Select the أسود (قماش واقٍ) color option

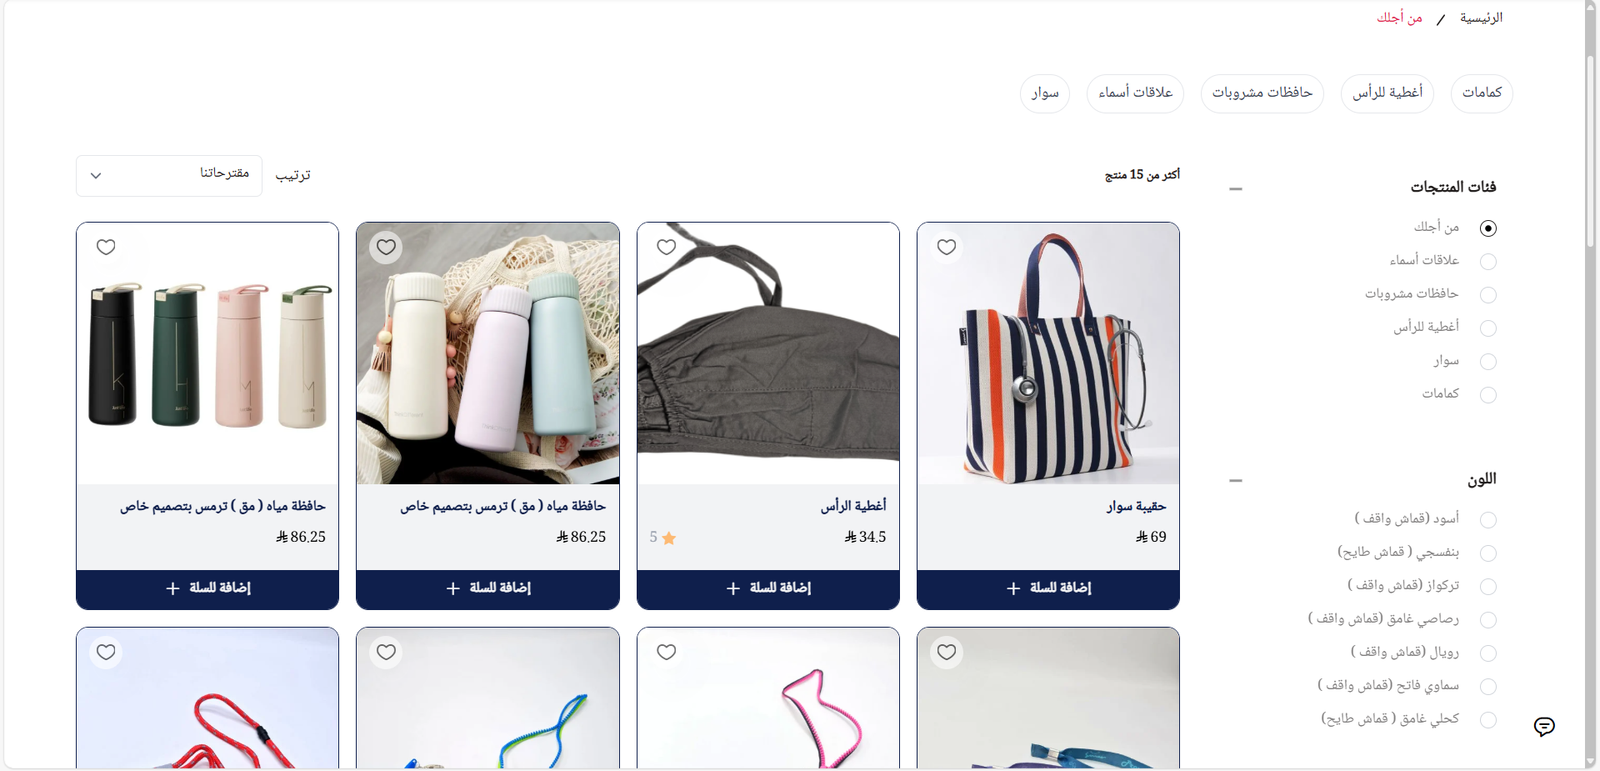[1488, 520]
